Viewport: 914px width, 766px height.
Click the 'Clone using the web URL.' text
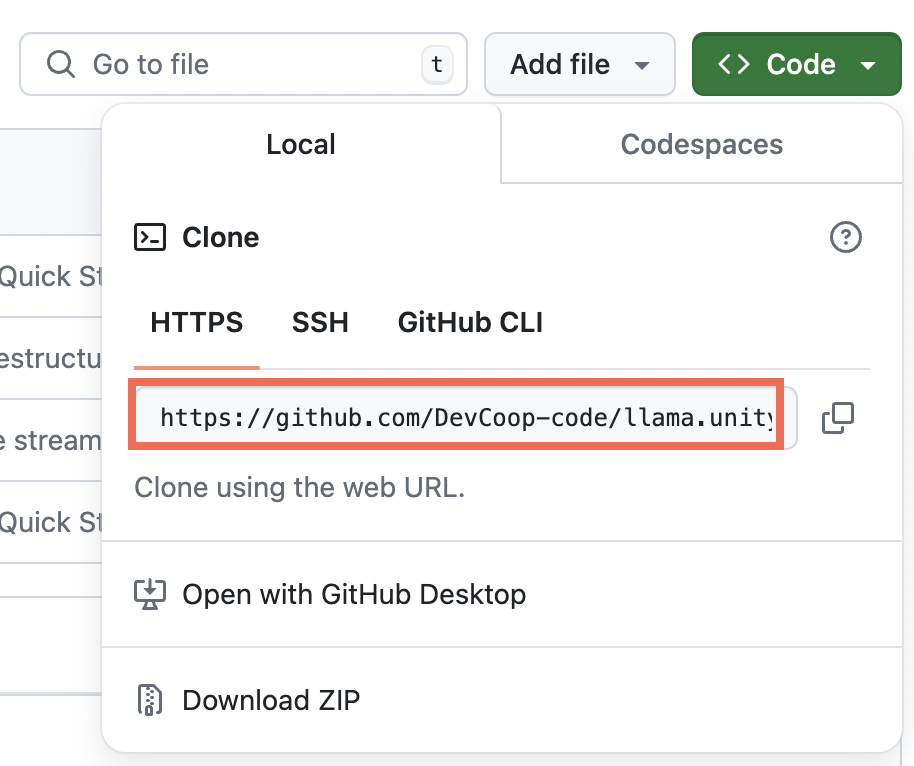pyautogui.click(x=300, y=487)
